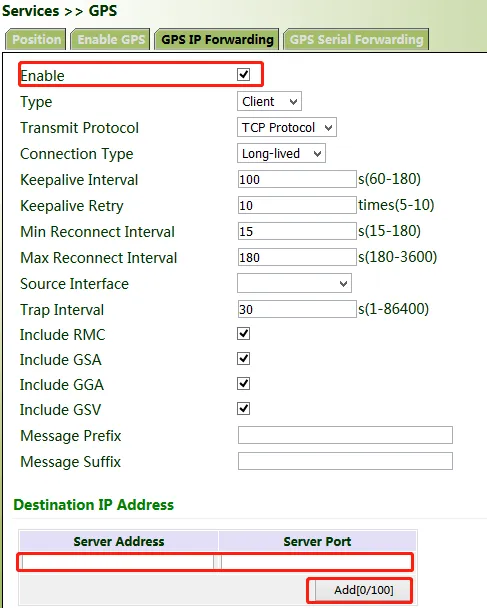The height and width of the screenshot is (608, 487).
Task: Expand the Source Interface dropdown
Action: [x=295, y=283]
